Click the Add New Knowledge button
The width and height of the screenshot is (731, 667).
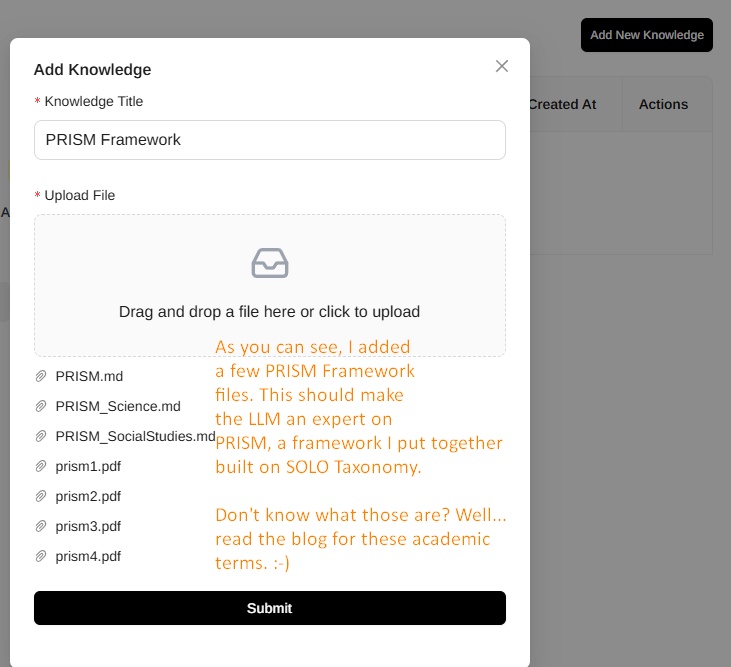647,35
